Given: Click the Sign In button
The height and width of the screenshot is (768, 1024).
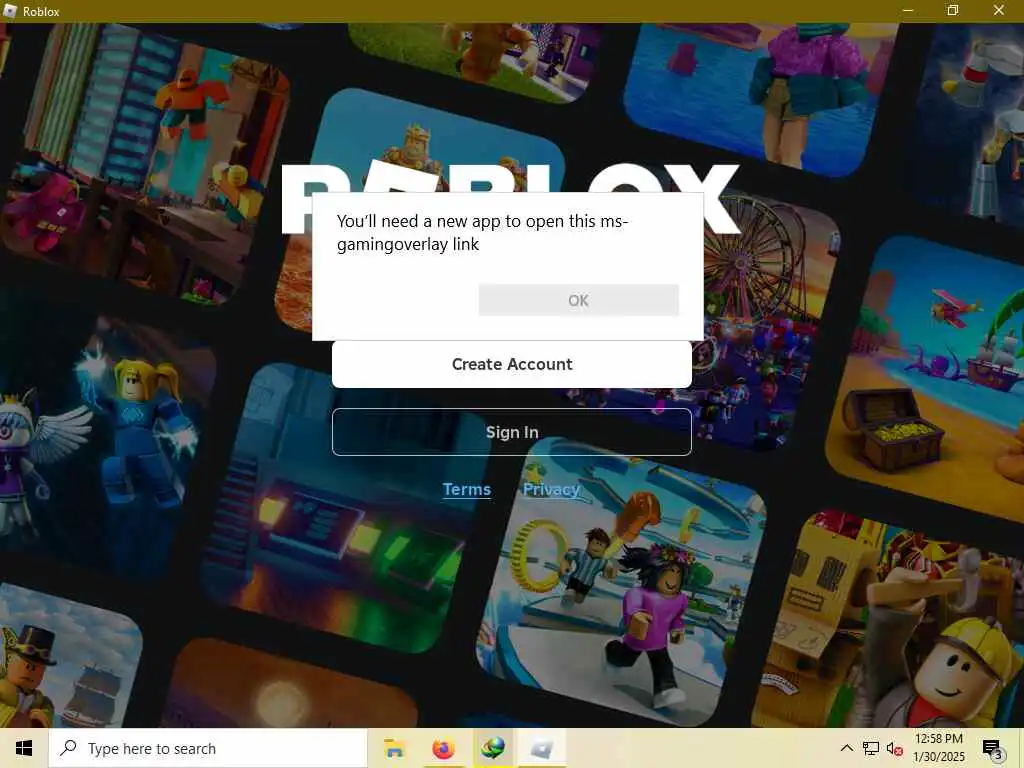Looking at the screenshot, I should [512, 432].
